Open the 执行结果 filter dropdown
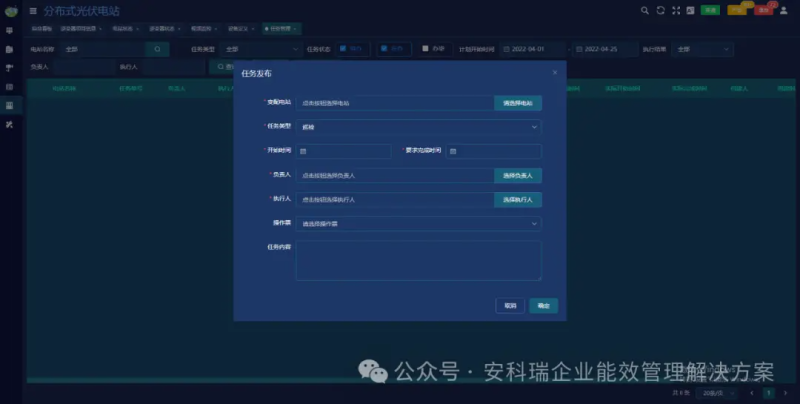This screenshot has height=404, width=800. [703, 49]
